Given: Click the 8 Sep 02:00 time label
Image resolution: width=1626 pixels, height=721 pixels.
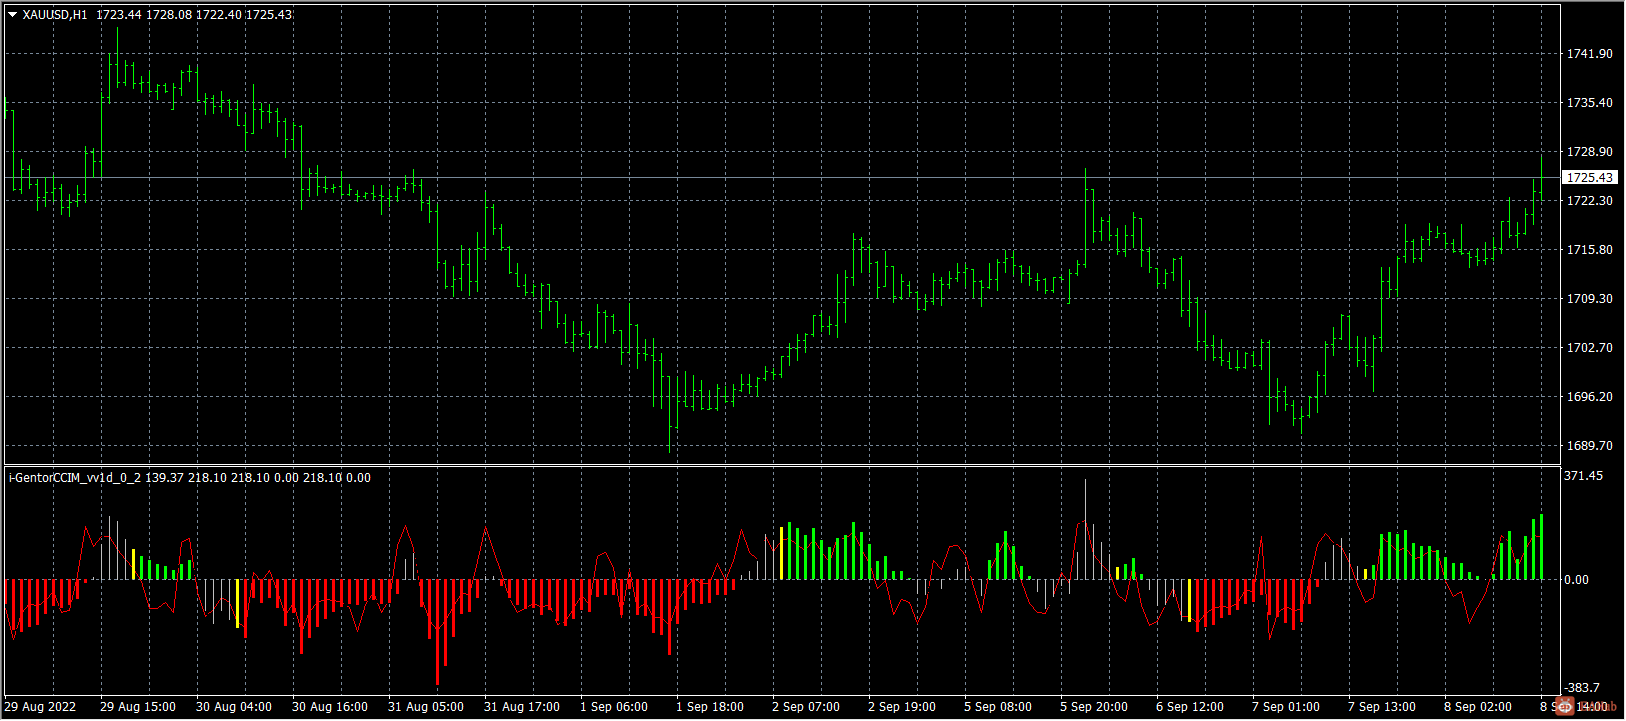Looking at the screenshot, I should [x=1478, y=707].
